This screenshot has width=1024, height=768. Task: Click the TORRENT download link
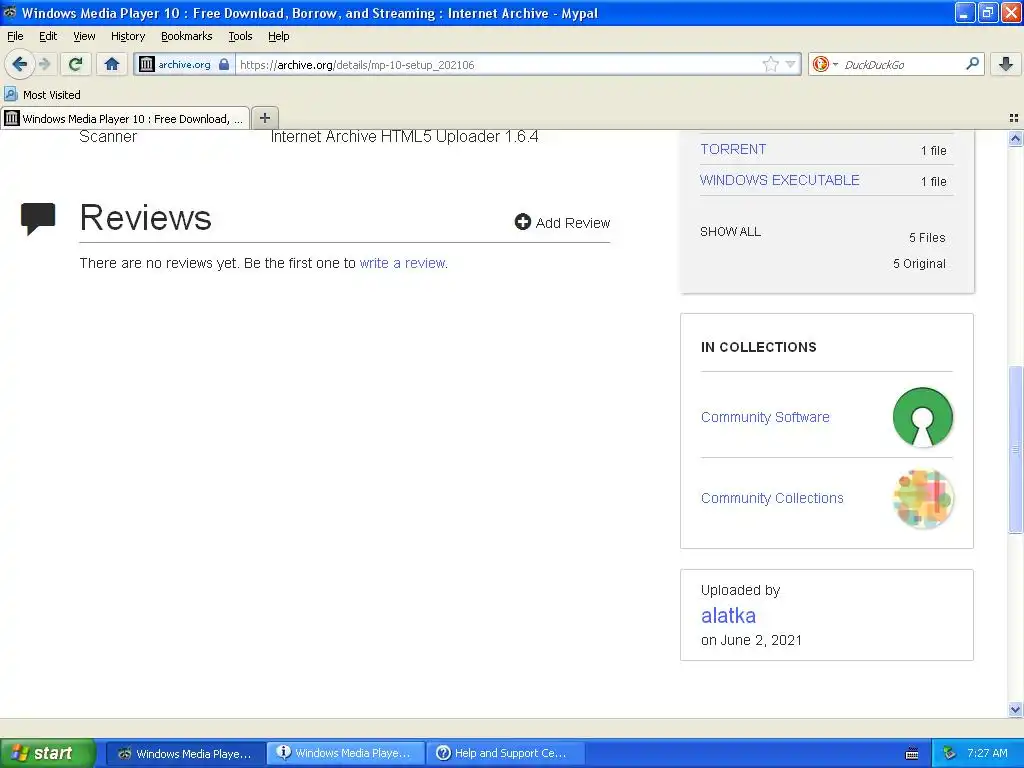(733, 149)
